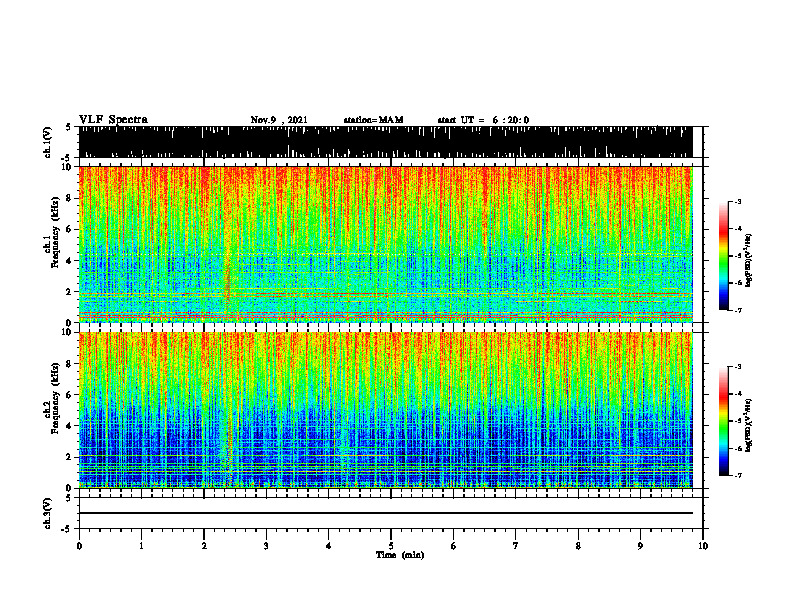Click the "6" kHz tick on ch.2 frequency axis
The height and width of the screenshot is (612, 792).
pyautogui.click(x=69, y=394)
